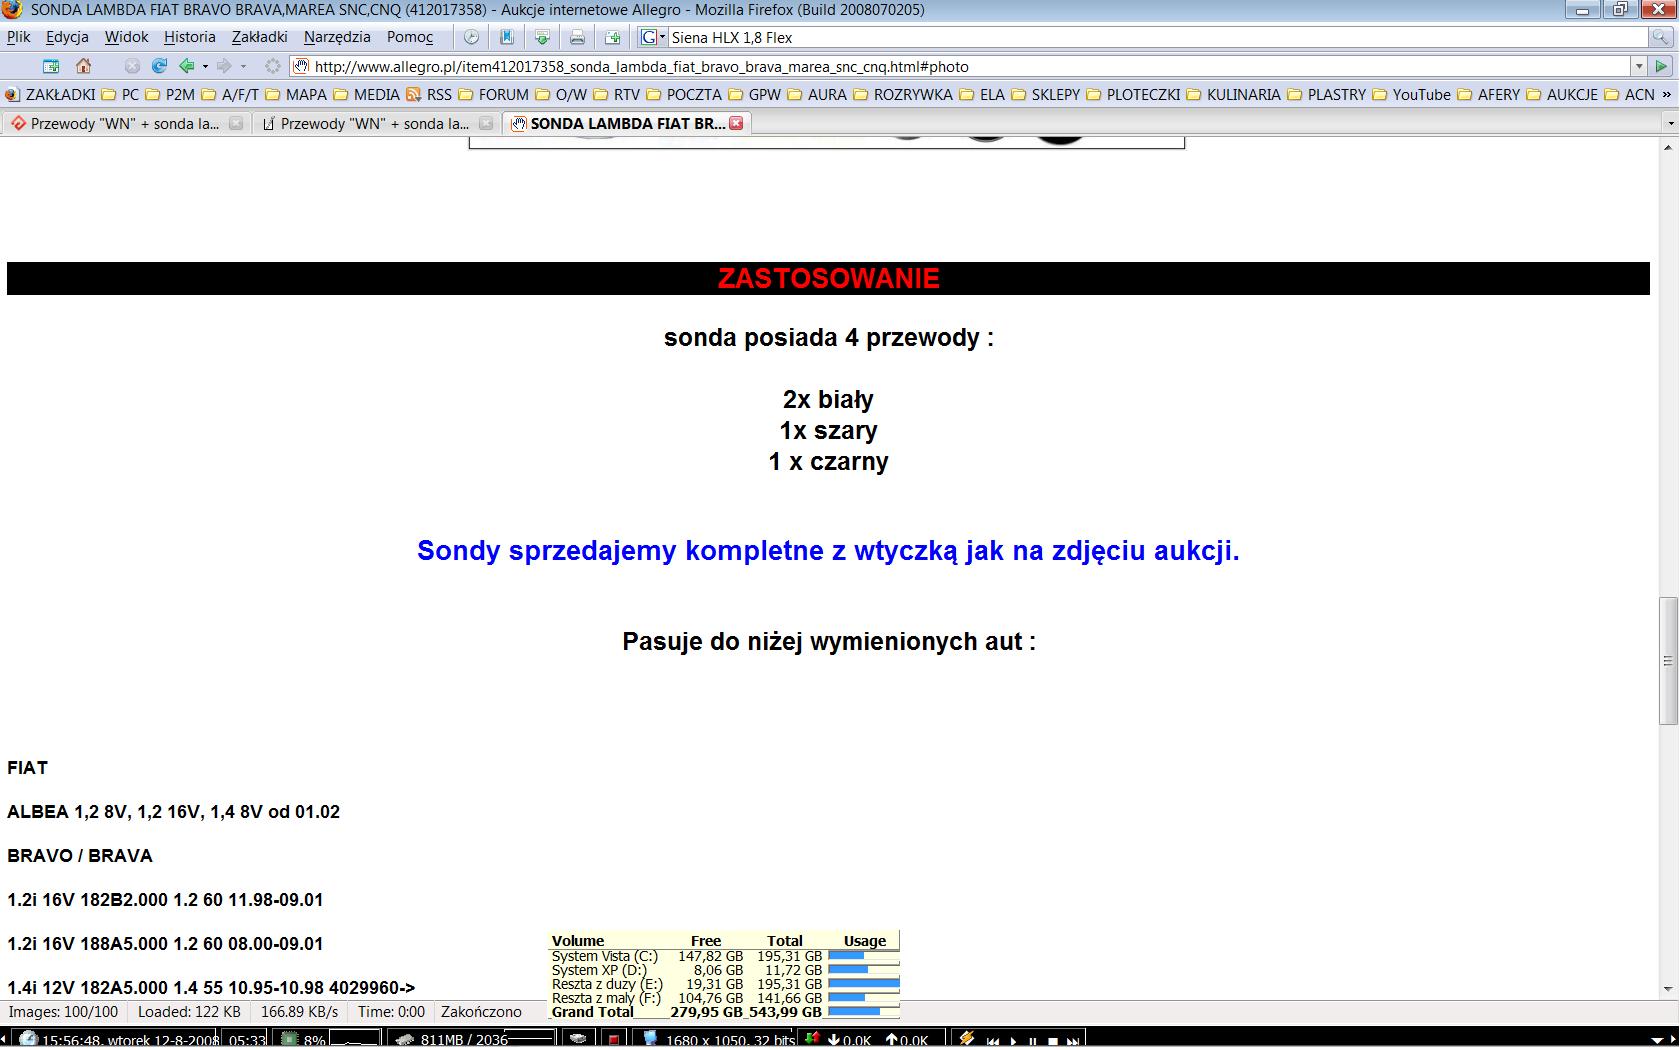Click the site icon in address bar
The height and width of the screenshot is (1050, 1680).
301,66
